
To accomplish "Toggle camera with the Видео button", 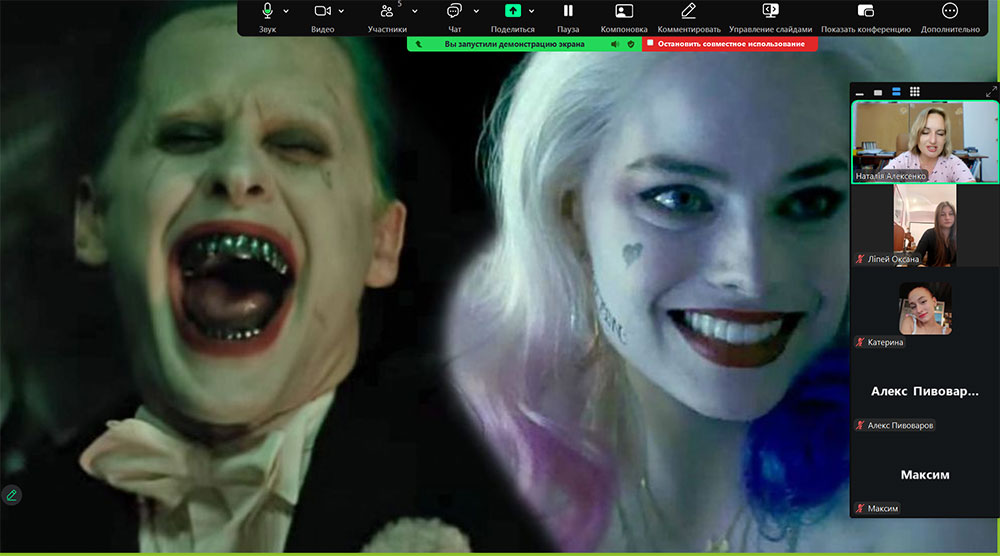I will click(x=323, y=17).
